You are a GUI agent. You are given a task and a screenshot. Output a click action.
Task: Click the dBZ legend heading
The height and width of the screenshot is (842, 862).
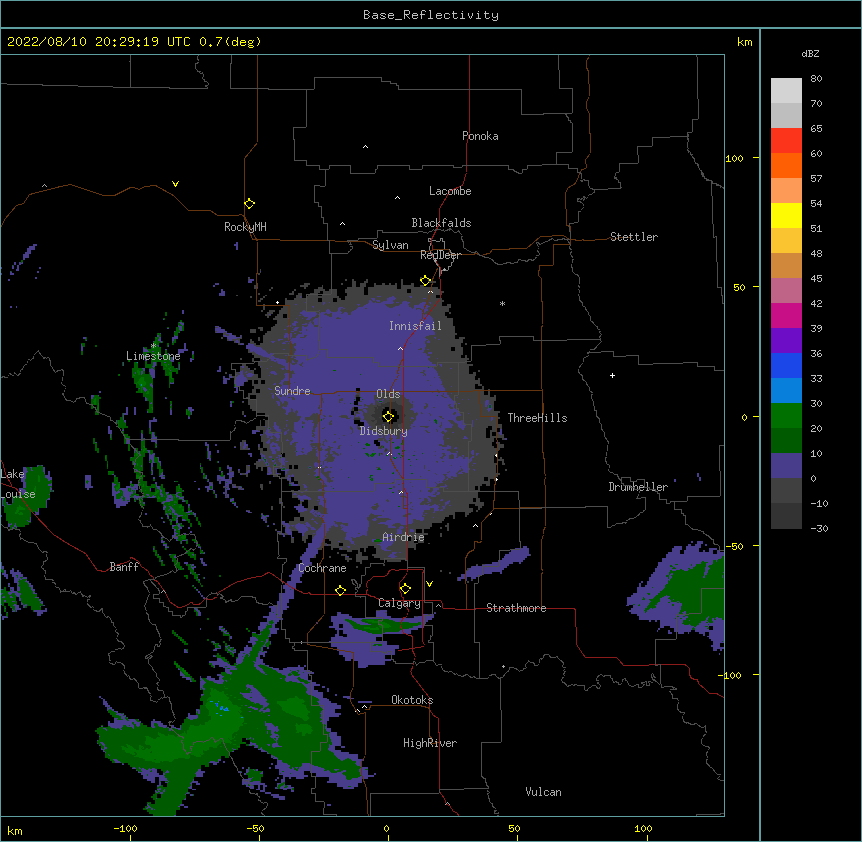pyautogui.click(x=810, y=54)
